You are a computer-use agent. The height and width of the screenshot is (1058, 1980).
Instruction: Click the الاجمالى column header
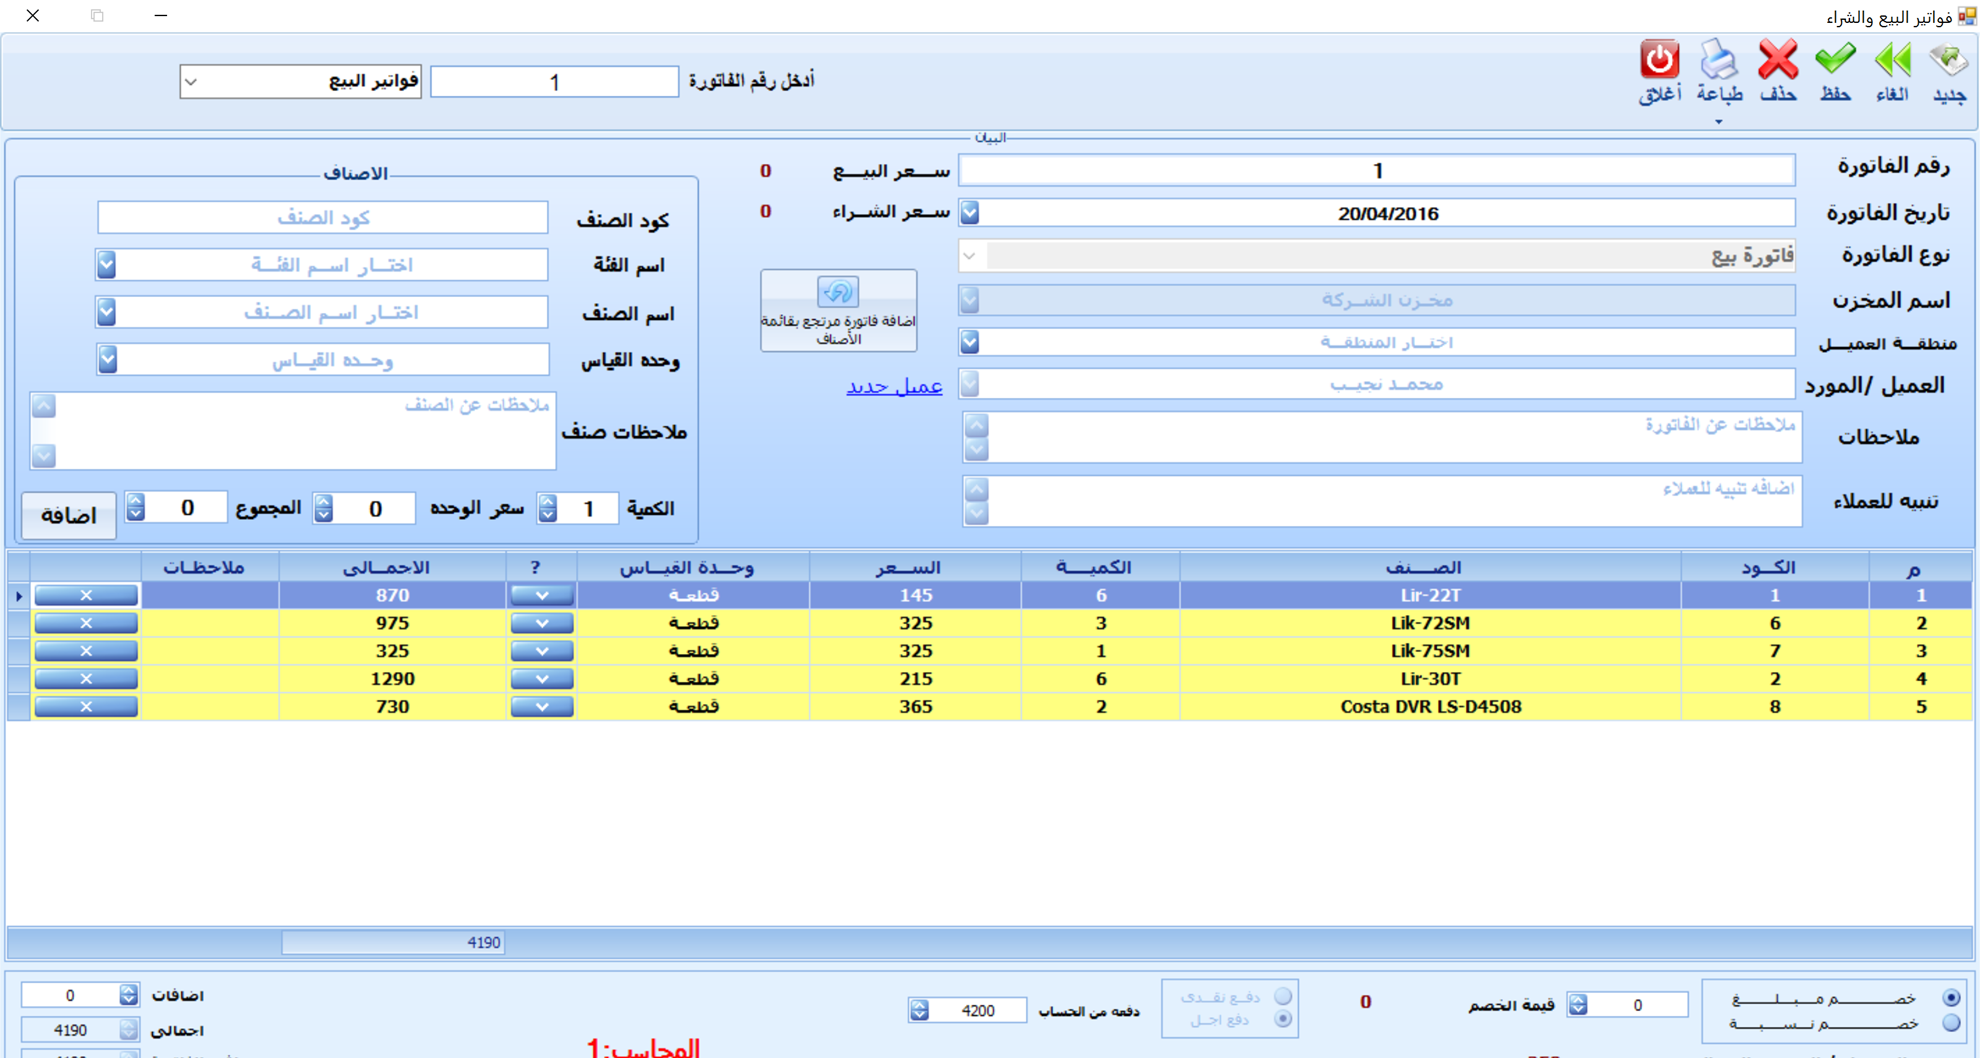tap(392, 567)
